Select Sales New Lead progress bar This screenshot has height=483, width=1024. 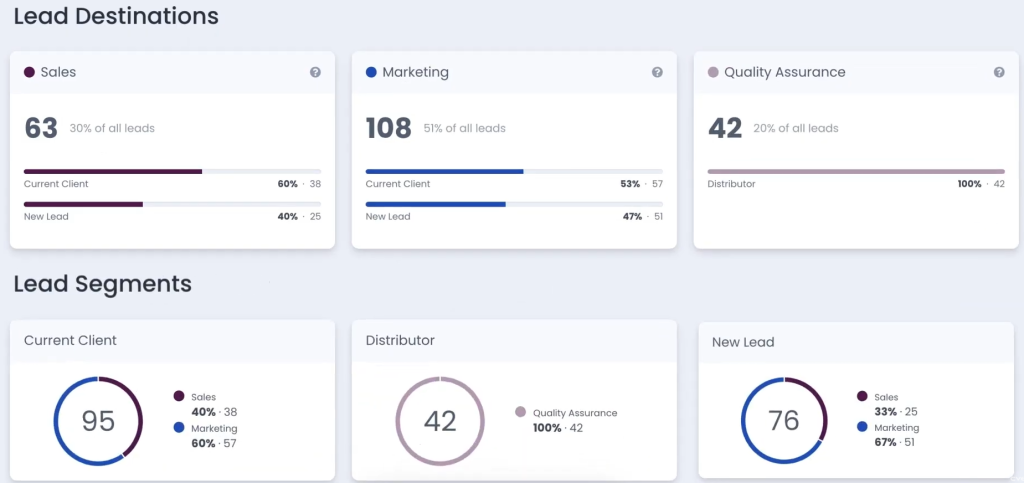(x=172, y=204)
